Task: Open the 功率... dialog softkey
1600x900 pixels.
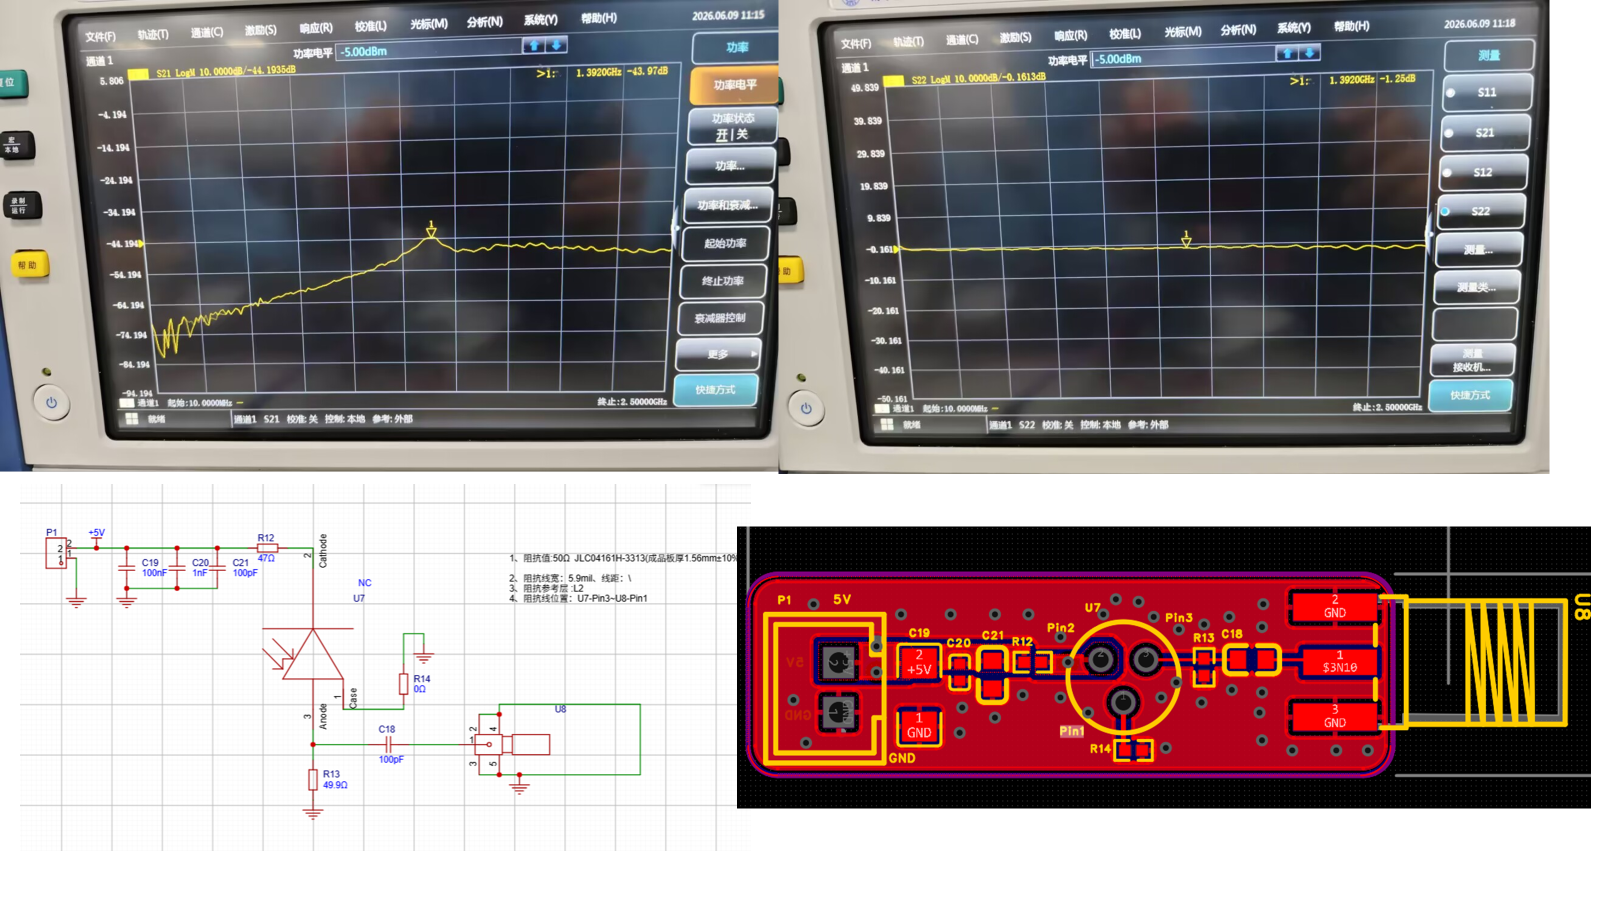Action: pyautogui.click(x=730, y=166)
